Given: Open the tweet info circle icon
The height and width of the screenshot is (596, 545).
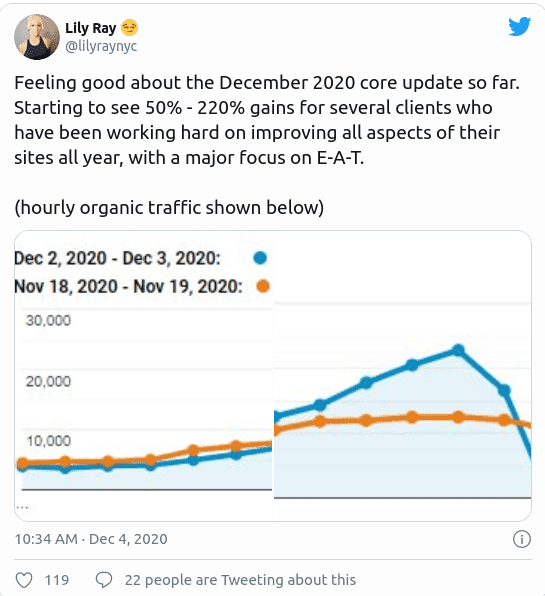Looking at the screenshot, I should pos(522,539).
